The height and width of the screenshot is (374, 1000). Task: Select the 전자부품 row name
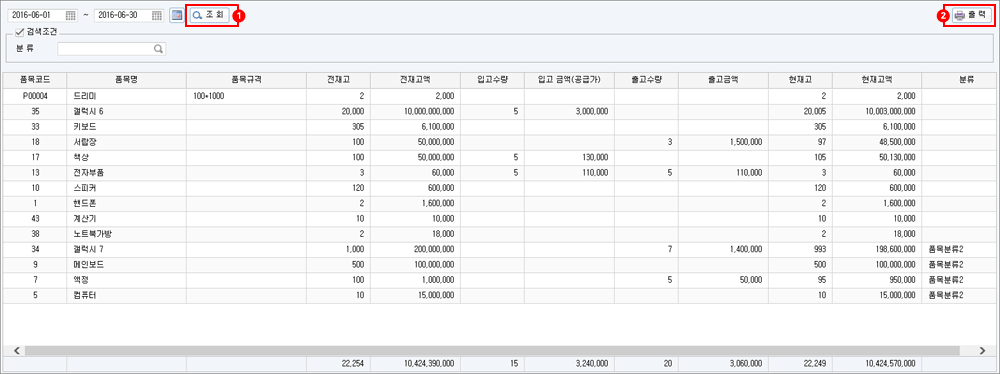(126, 172)
